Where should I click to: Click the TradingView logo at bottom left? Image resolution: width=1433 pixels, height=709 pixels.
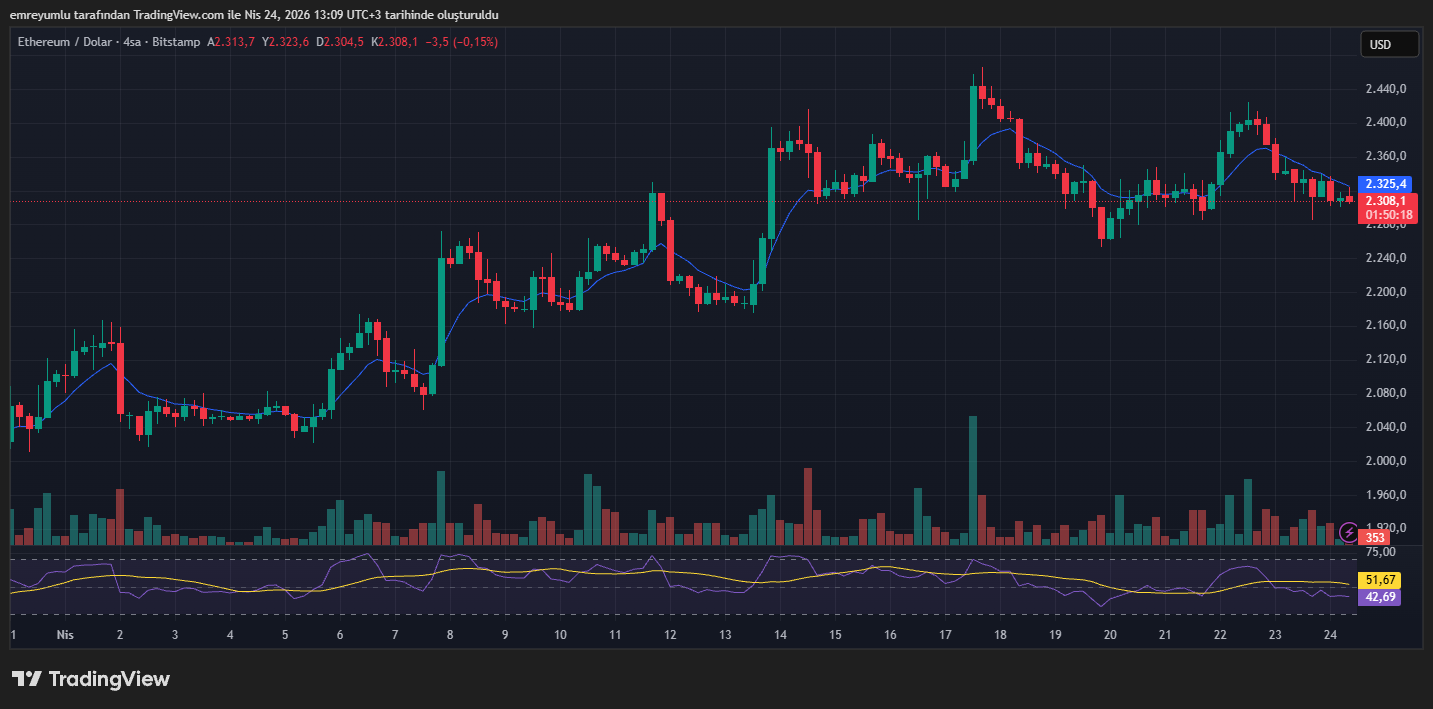[91, 679]
